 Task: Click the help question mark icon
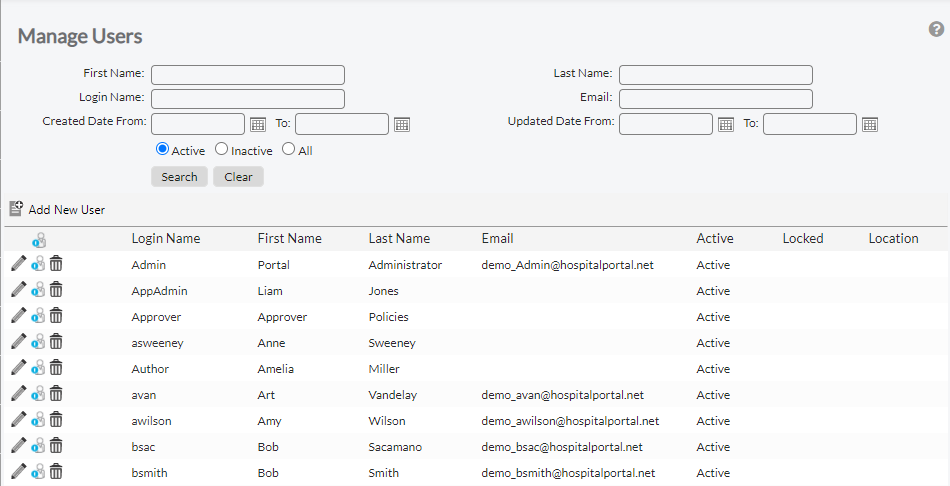(x=936, y=29)
